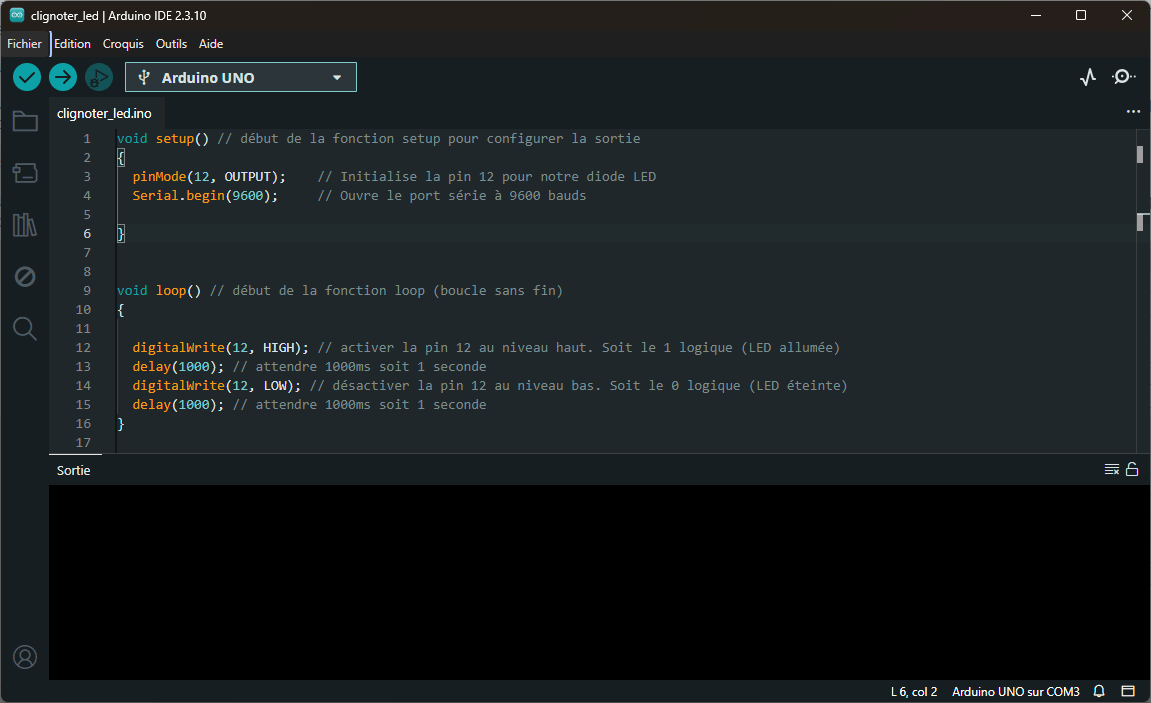Viewport: 1151px width, 703px height.
Task: Click 'void loop()' on line 9
Action: tap(159, 291)
